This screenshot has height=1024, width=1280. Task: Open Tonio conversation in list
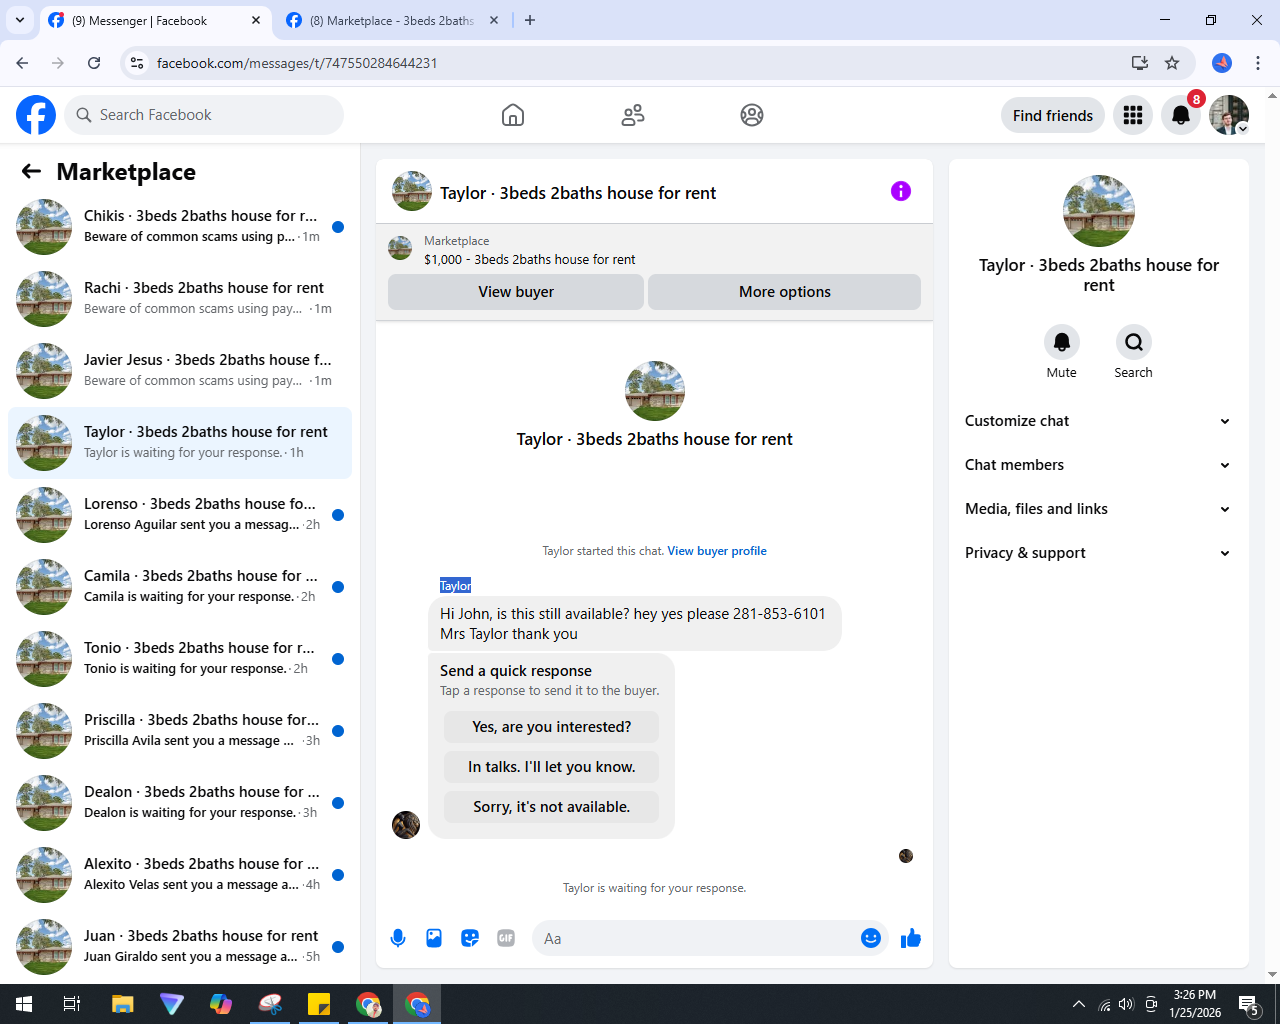(x=180, y=659)
